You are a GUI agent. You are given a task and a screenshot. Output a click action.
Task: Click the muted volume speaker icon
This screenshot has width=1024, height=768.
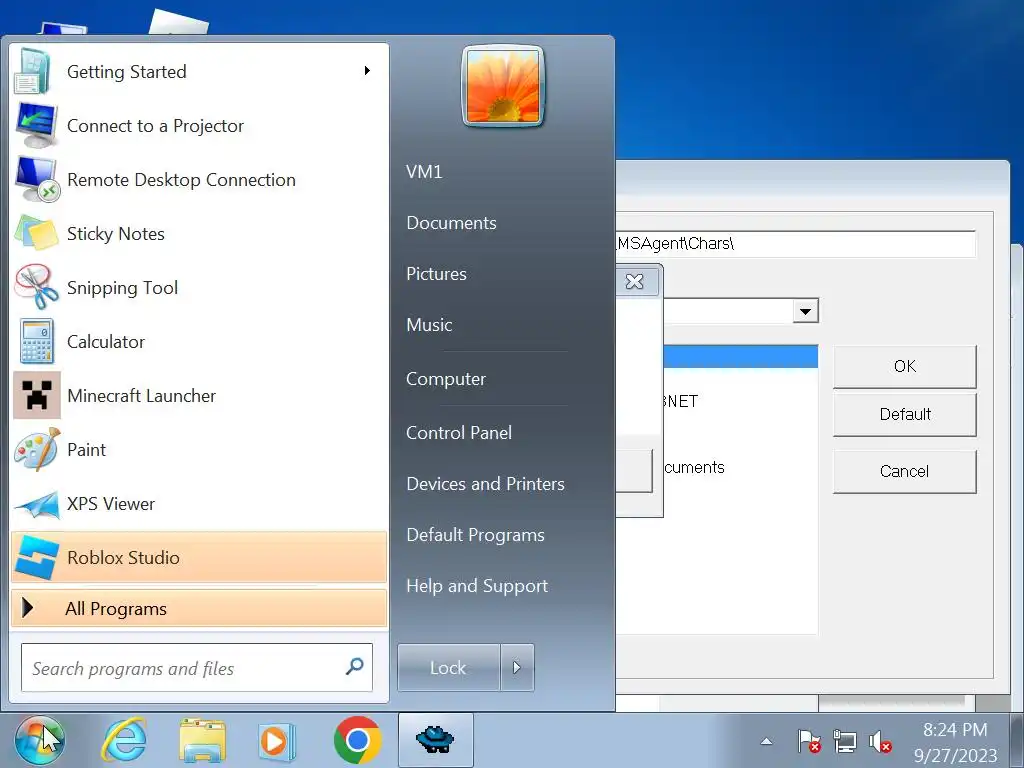coord(880,742)
